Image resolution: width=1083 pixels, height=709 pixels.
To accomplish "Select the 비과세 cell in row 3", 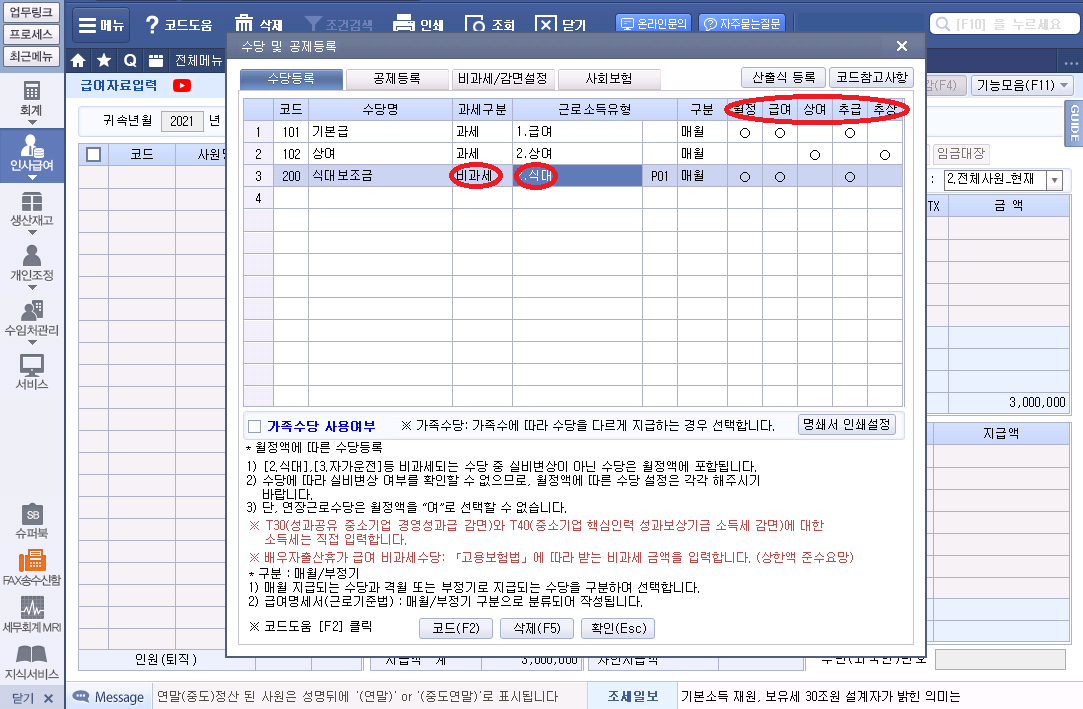I will [x=482, y=176].
